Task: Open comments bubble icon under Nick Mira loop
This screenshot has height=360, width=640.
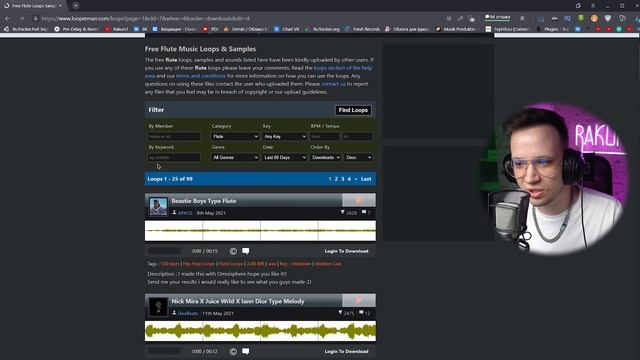Action: pyautogui.click(x=246, y=351)
